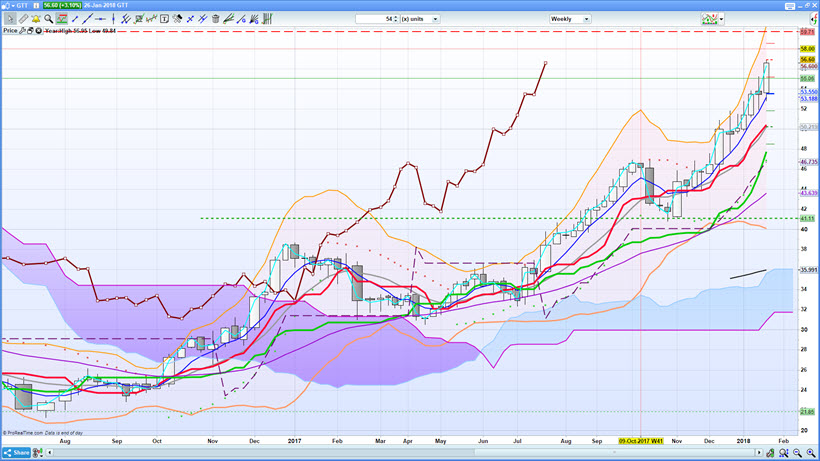Click the zoom in magnifier icon

[811, 453]
